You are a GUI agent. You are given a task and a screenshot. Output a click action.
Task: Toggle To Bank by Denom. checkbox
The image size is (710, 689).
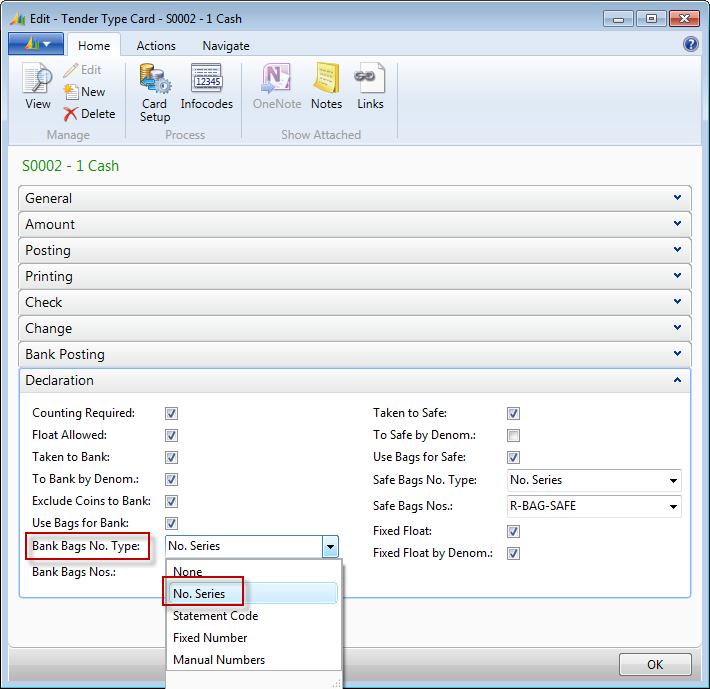[171, 479]
